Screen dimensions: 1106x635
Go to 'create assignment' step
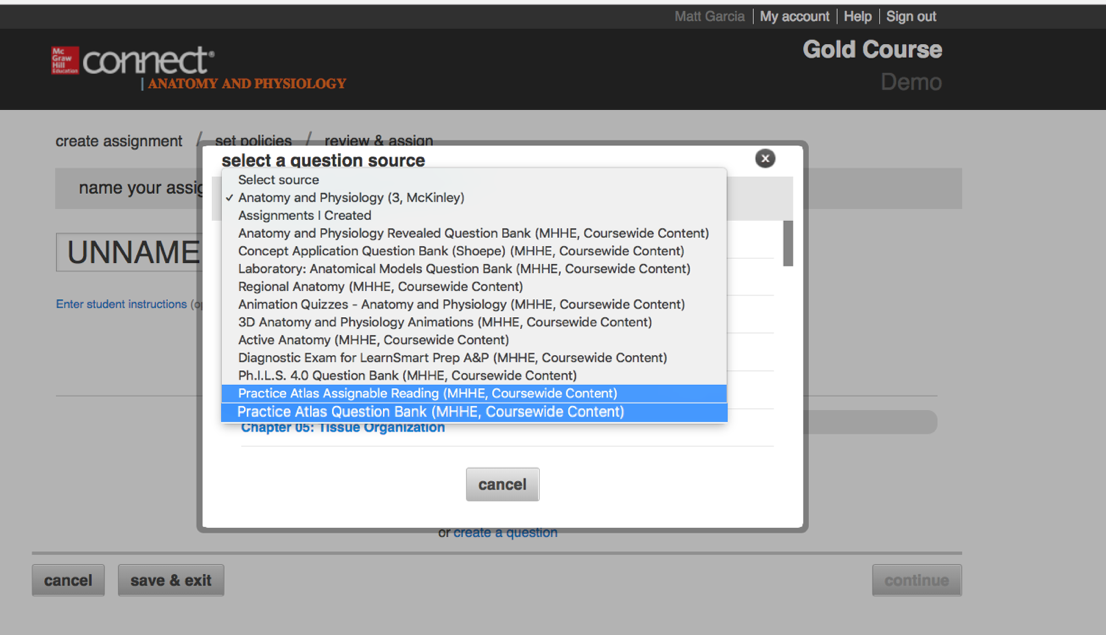pos(119,141)
